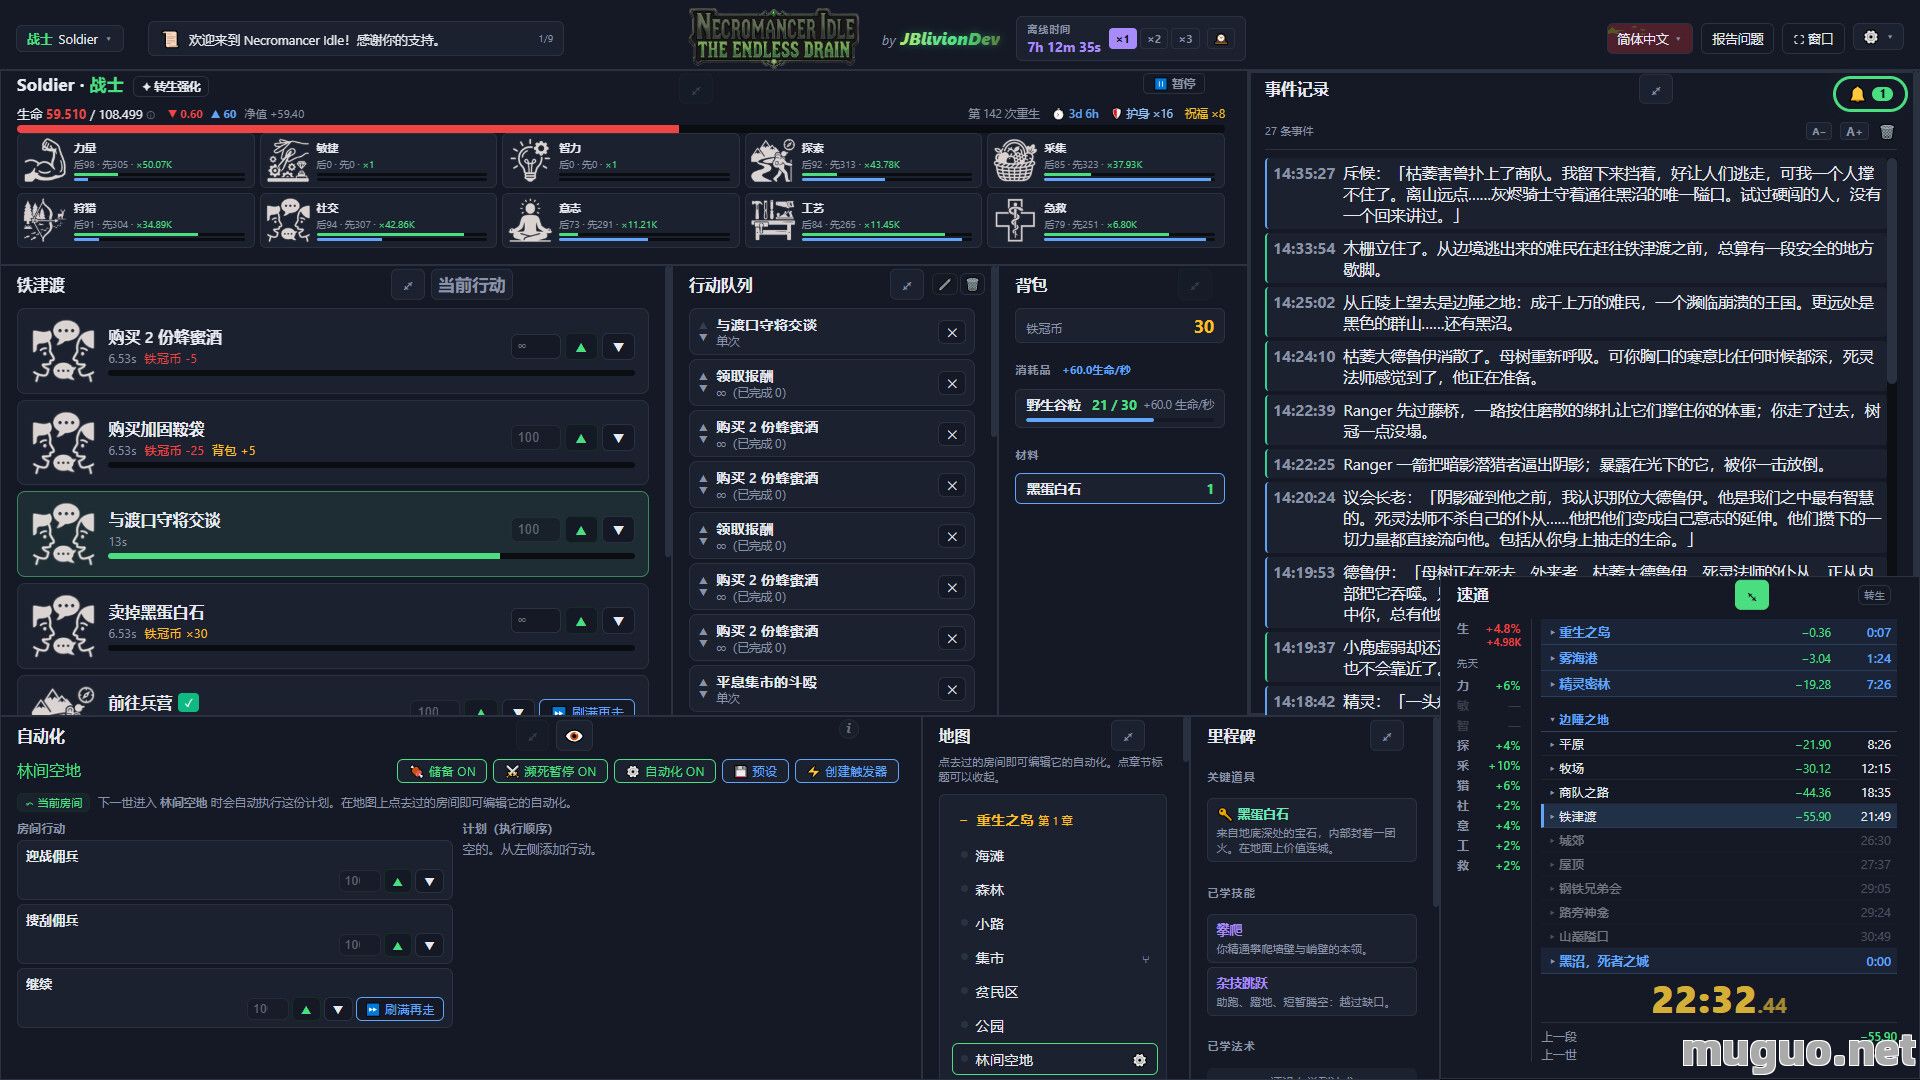
Task: Toggle automation visibility with the eye icon
Action: point(574,736)
